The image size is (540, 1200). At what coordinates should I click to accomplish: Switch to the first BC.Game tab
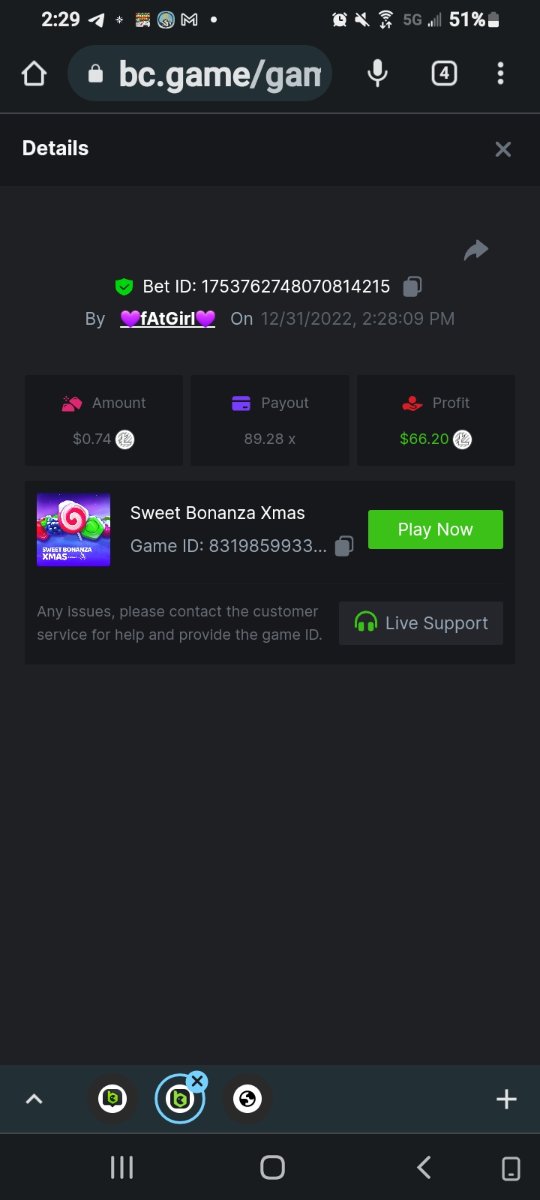click(x=113, y=1100)
